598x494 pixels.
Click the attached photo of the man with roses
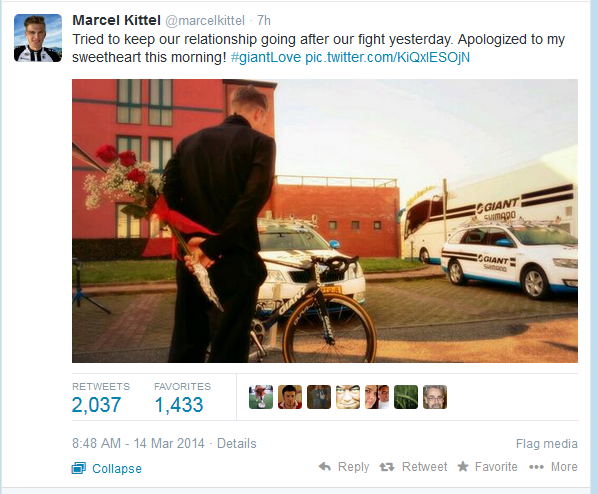tap(325, 221)
